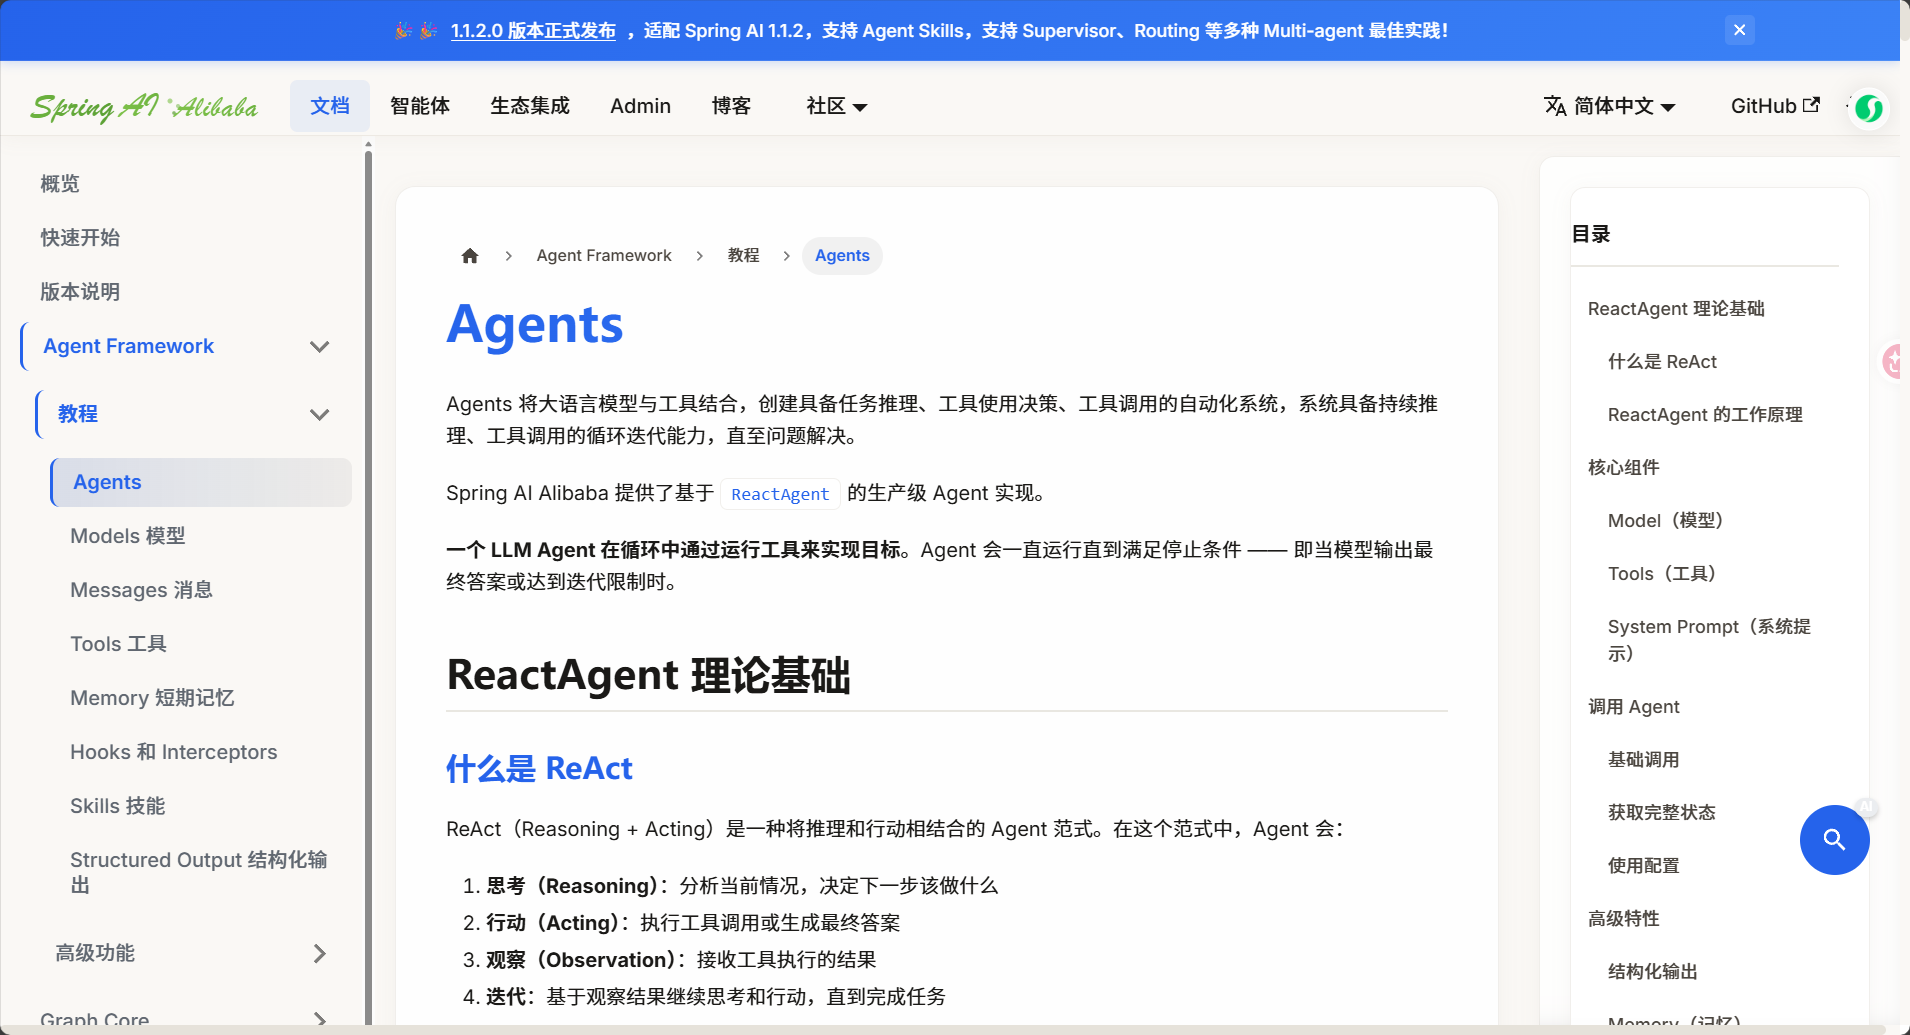Viewport: 1910px width, 1035px height.
Task: Open the 版本说明 sidebar page
Action: [x=80, y=292]
